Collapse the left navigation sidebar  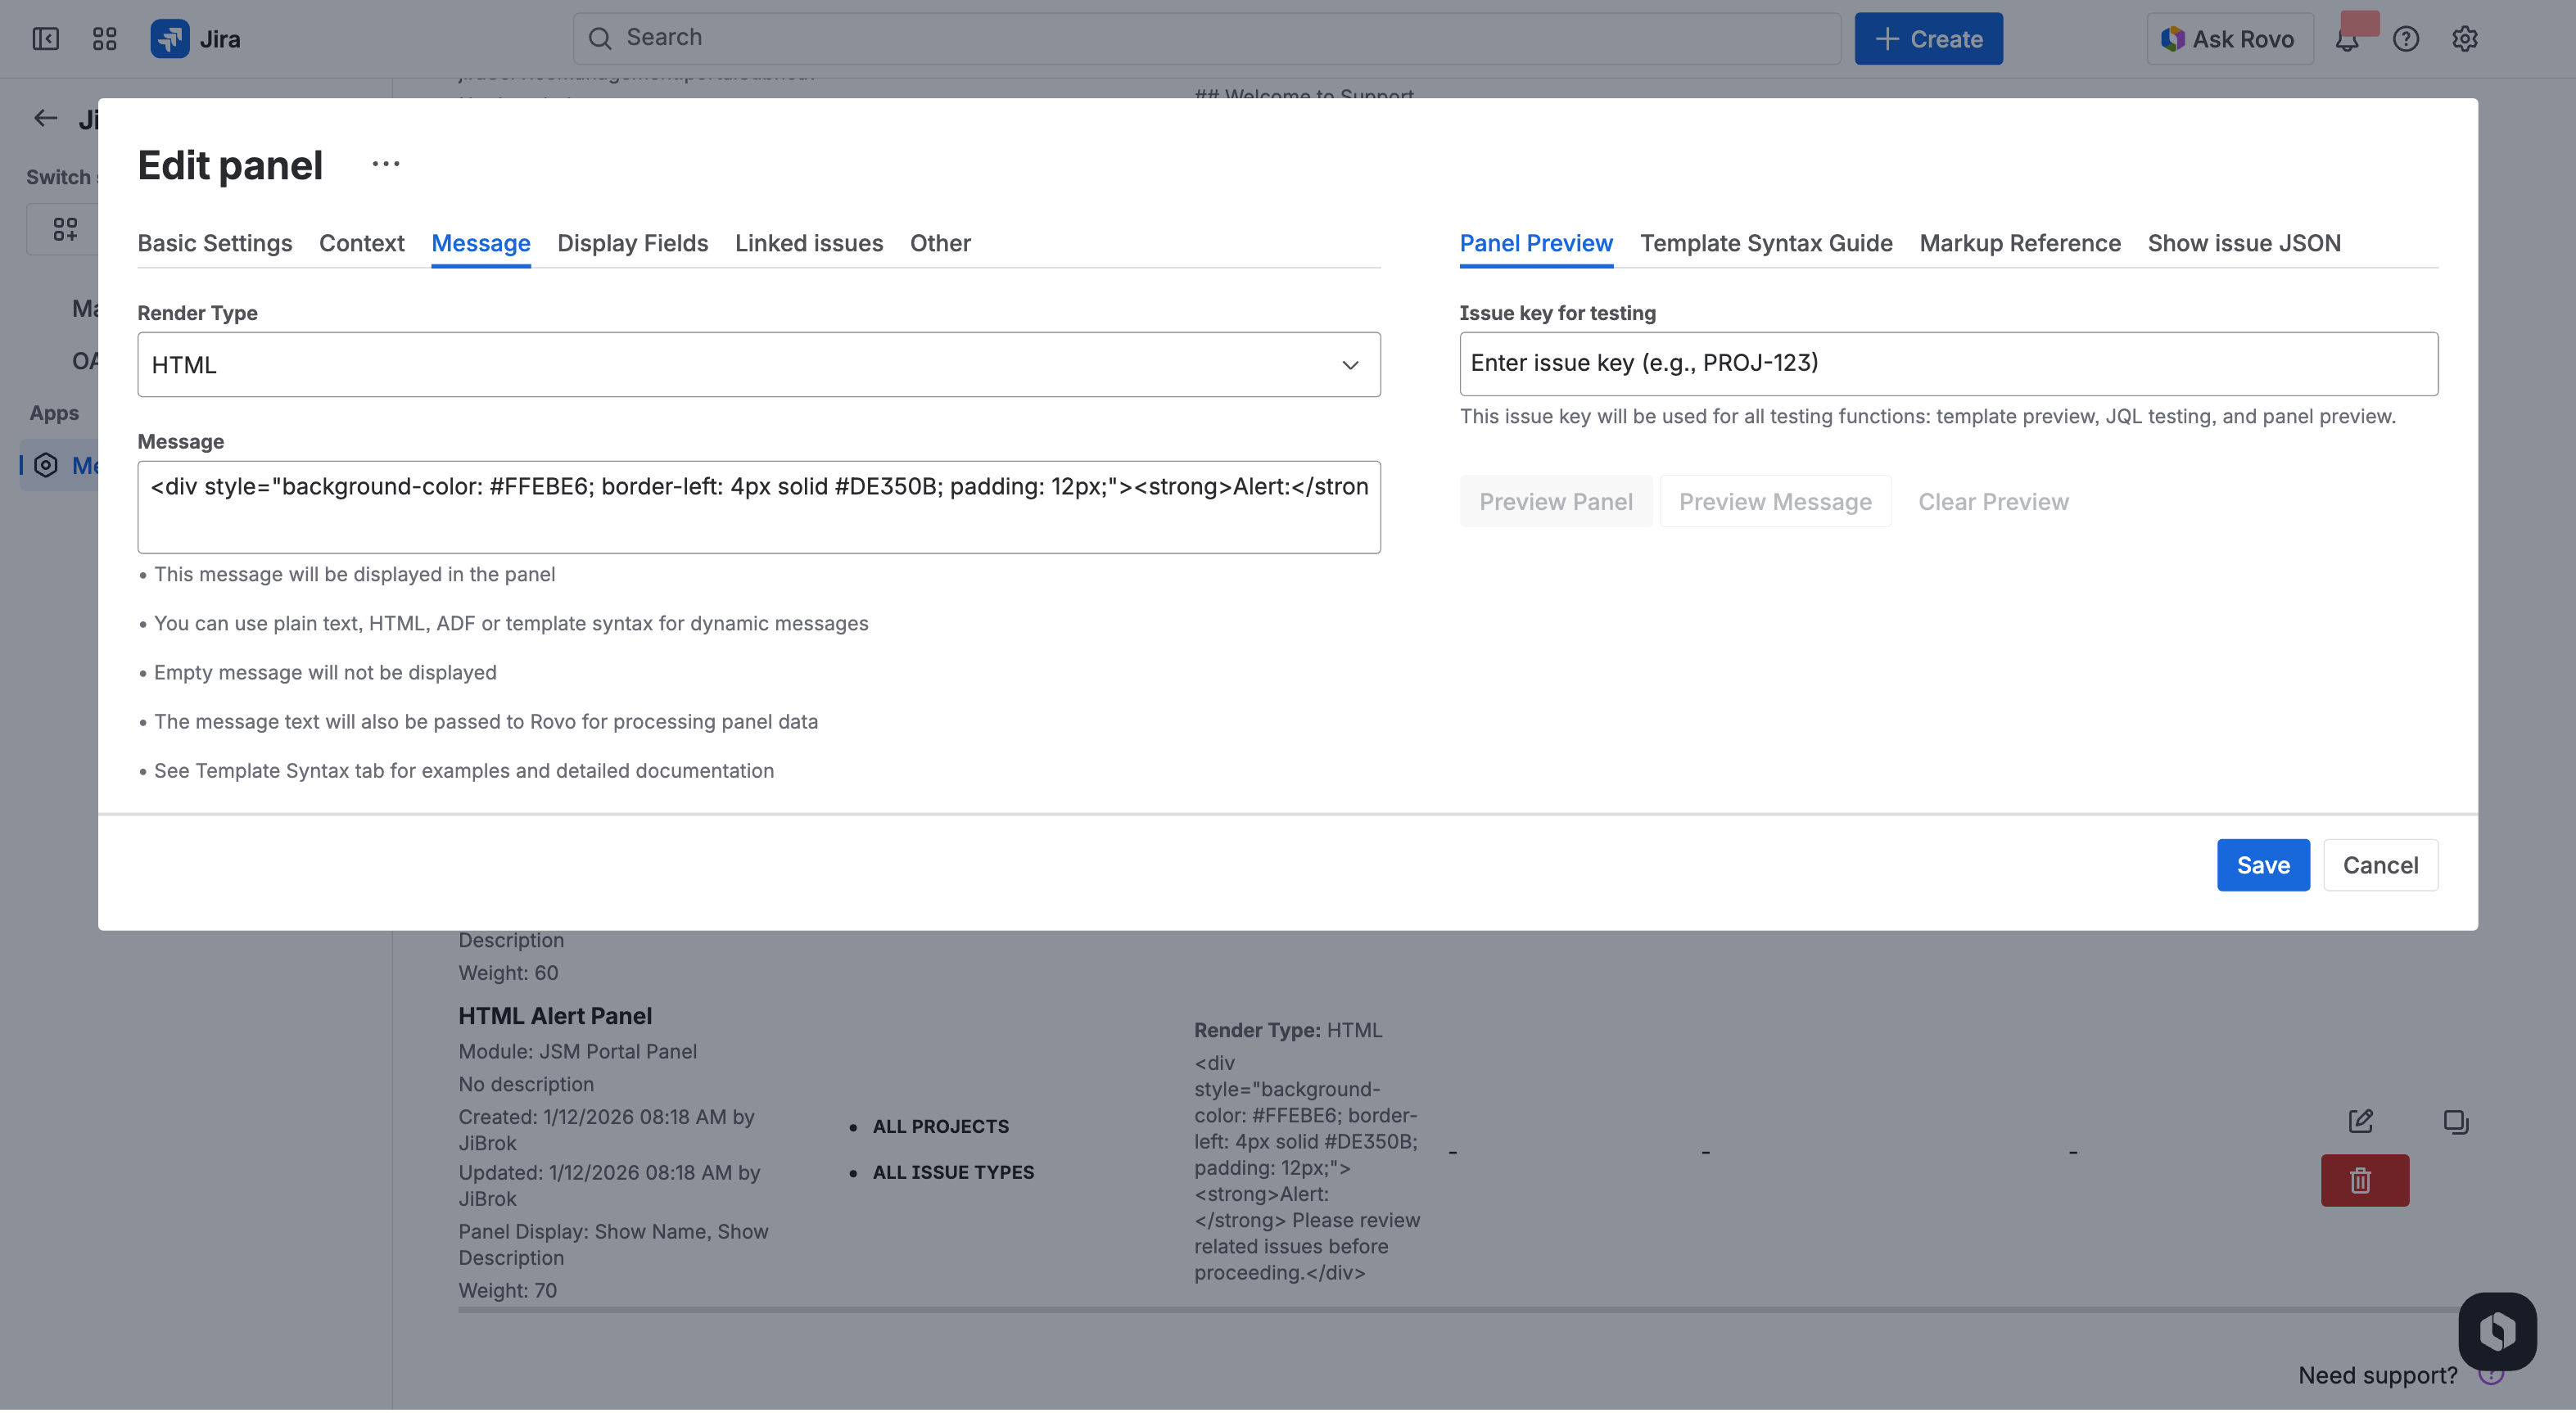pyautogui.click(x=45, y=38)
